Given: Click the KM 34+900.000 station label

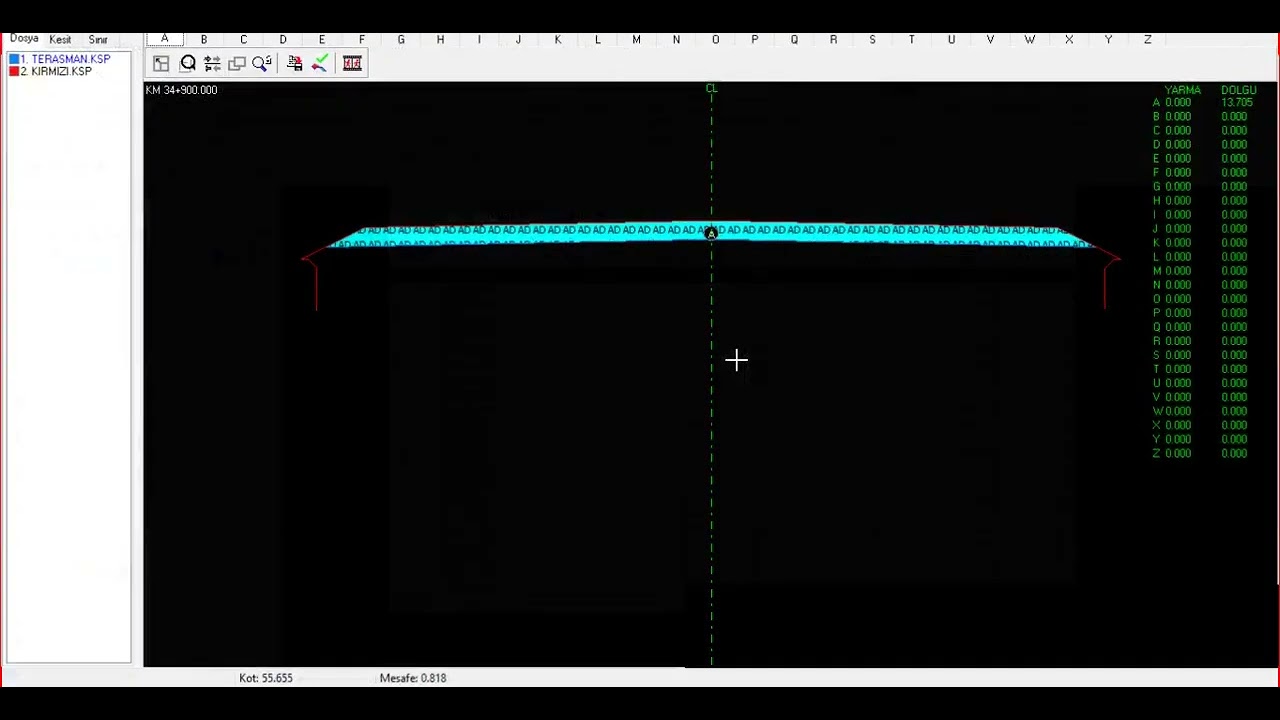Looking at the screenshot, I should pyautogui.click(x=181, y=90).
